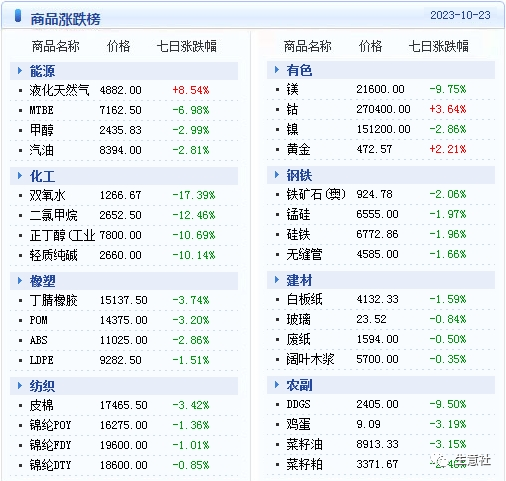Open the 有色 category heading
The height and width of the screenshot is (481, 506).
pos(299,70)
